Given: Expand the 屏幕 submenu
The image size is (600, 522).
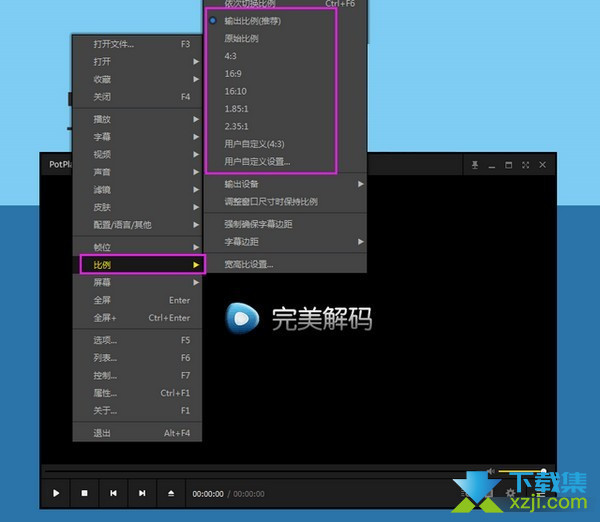Looking at the screenshot, I should click(x=137, y=282).
